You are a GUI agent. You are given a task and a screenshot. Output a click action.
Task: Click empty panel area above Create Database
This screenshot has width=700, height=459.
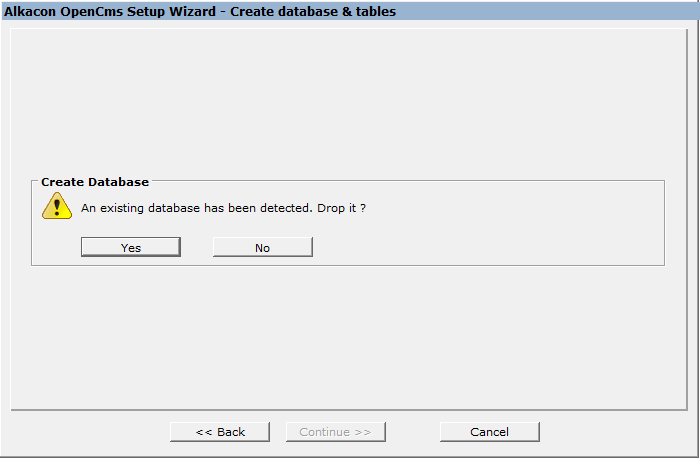coord(350,100)
